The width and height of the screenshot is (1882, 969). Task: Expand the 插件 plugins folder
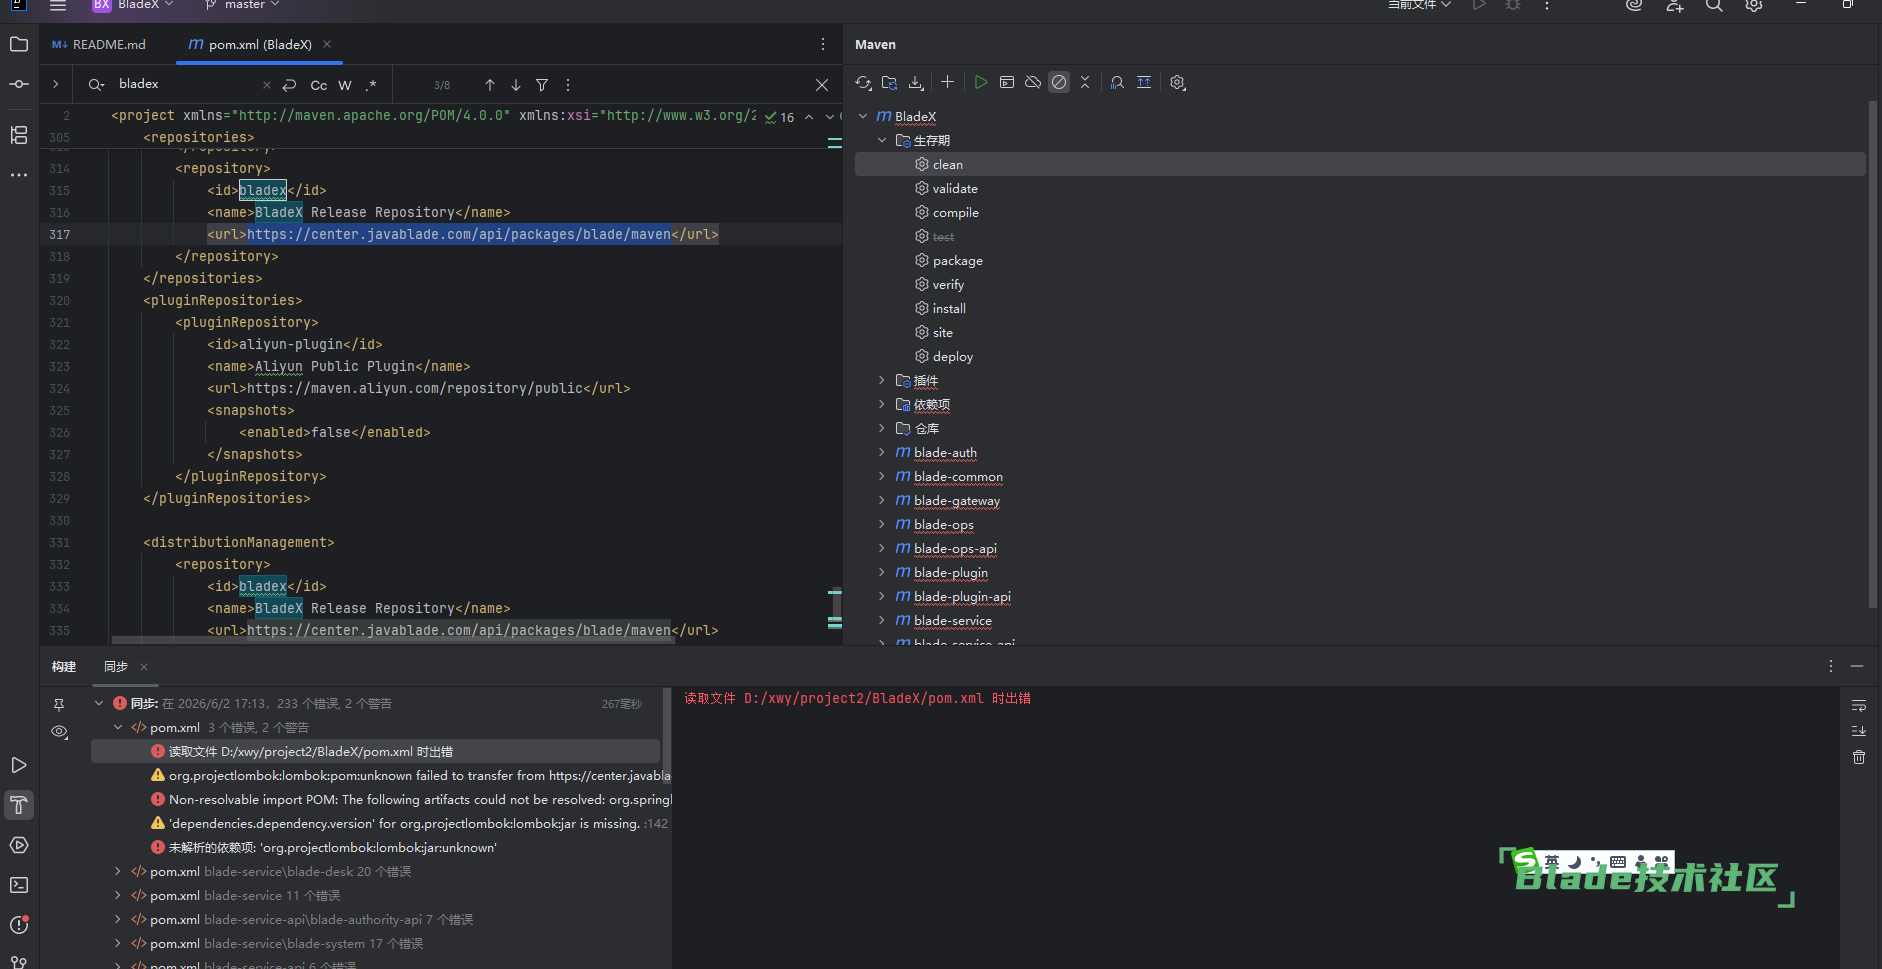click(x=882, y=380)
